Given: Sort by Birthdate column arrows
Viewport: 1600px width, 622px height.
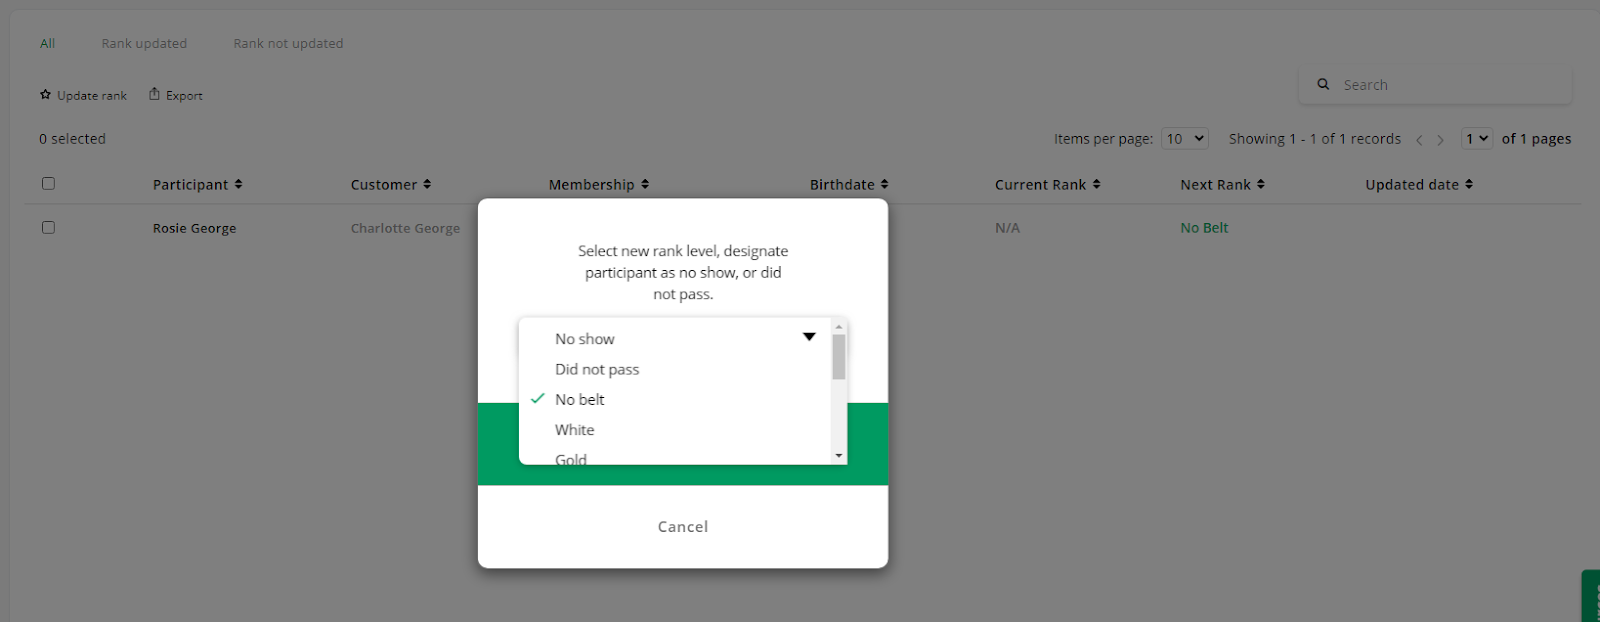Looking at the screenshot, I should tap(885, 184).
